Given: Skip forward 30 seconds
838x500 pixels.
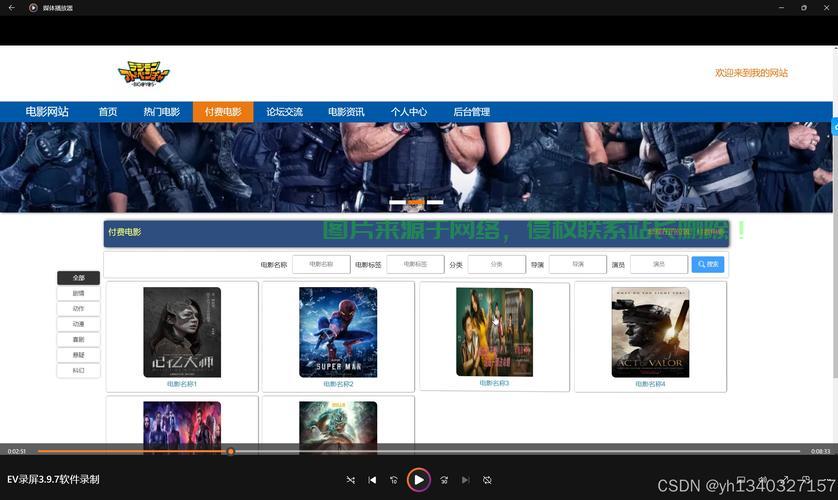Looking at the screenshot, I should pyautogui.click(x=444, y=480).
